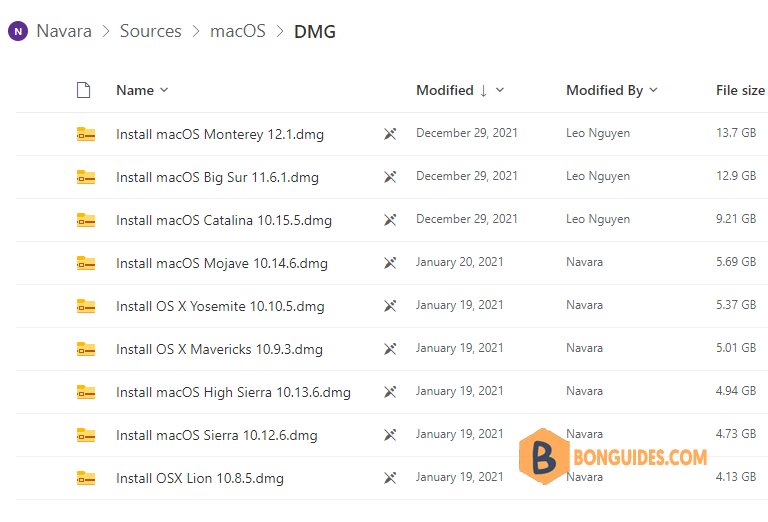This screenshot has height=522, width=768.
Task: Click pin icon beside High Sierra 10.13.6.dmg
Action: tap(390, 392)
